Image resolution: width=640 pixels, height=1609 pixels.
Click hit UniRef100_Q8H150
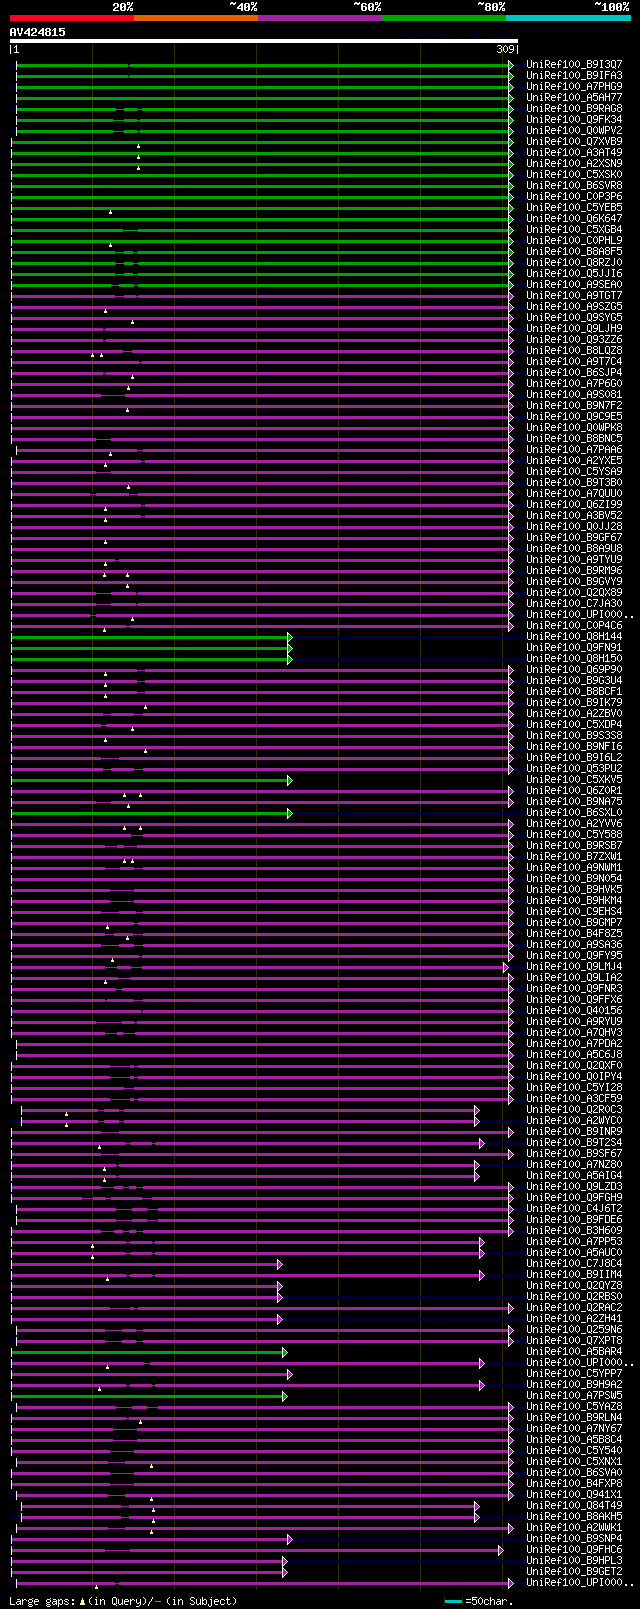[574, 659]
